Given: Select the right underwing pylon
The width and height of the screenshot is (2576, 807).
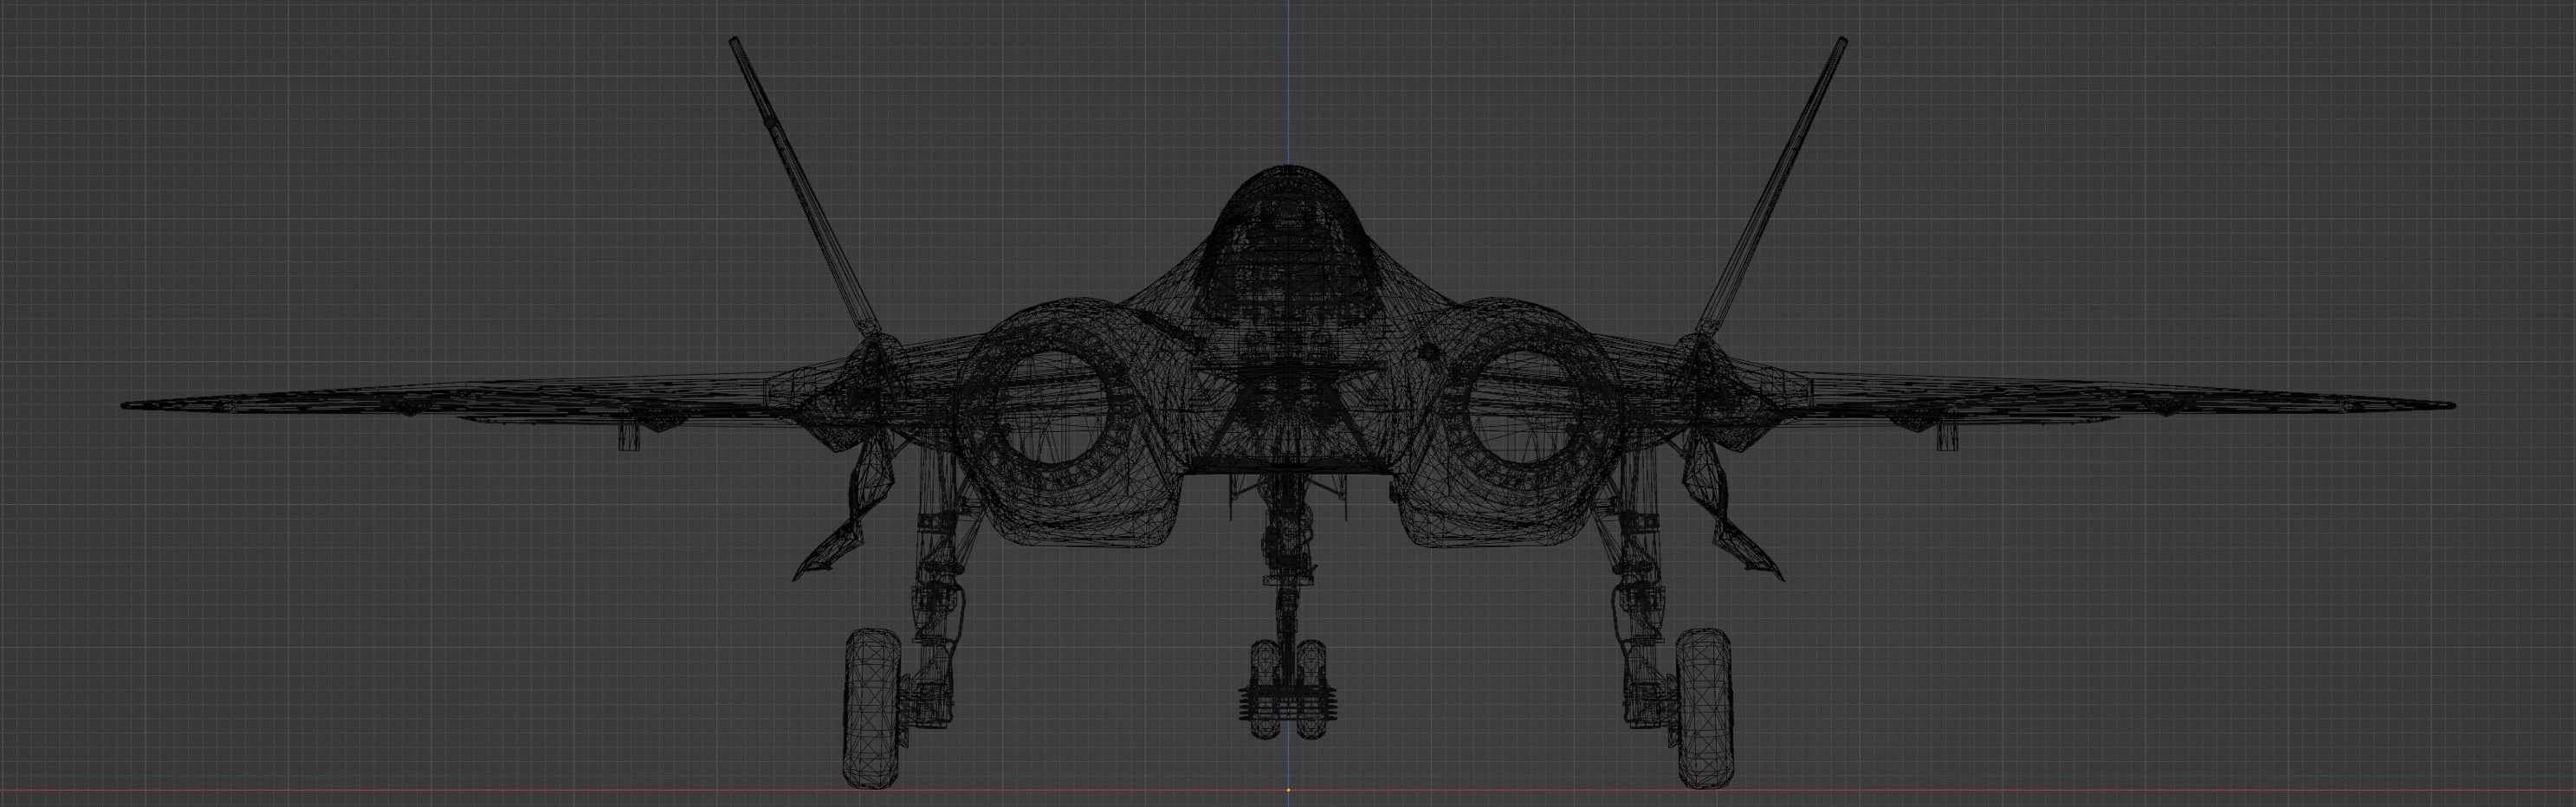Looking at the screenshot, I should pyautogui.click(x=1946, y=436).
